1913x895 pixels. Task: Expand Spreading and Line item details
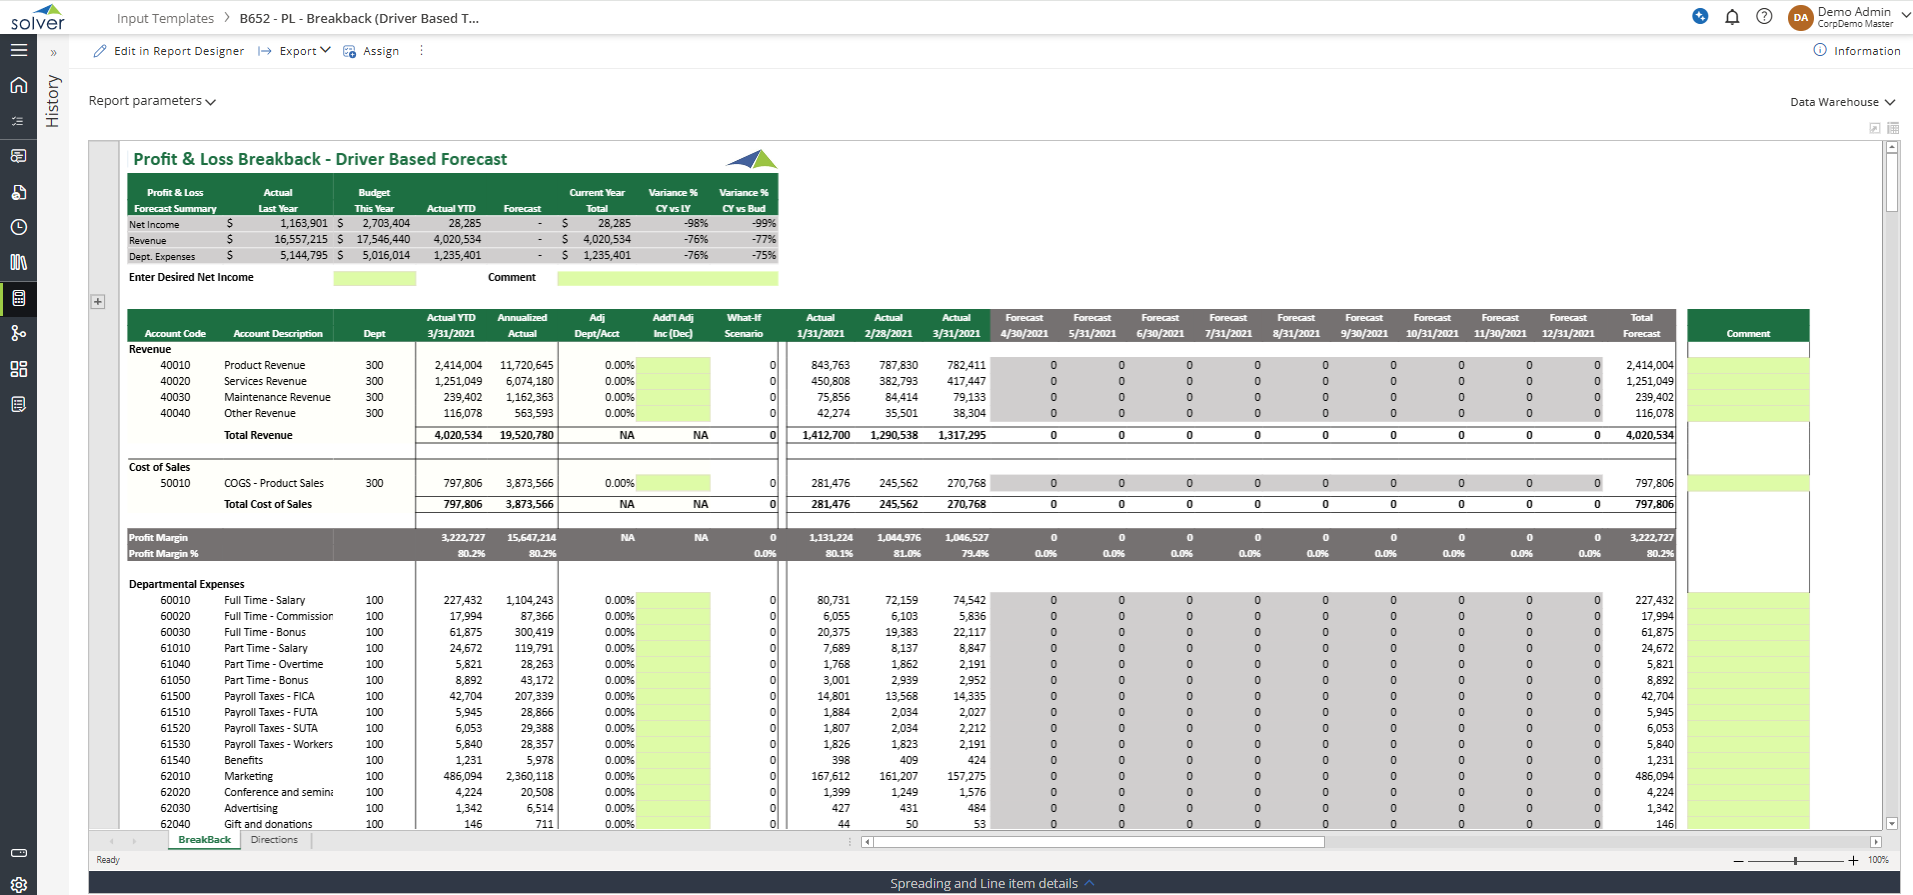tap(992, 883)
